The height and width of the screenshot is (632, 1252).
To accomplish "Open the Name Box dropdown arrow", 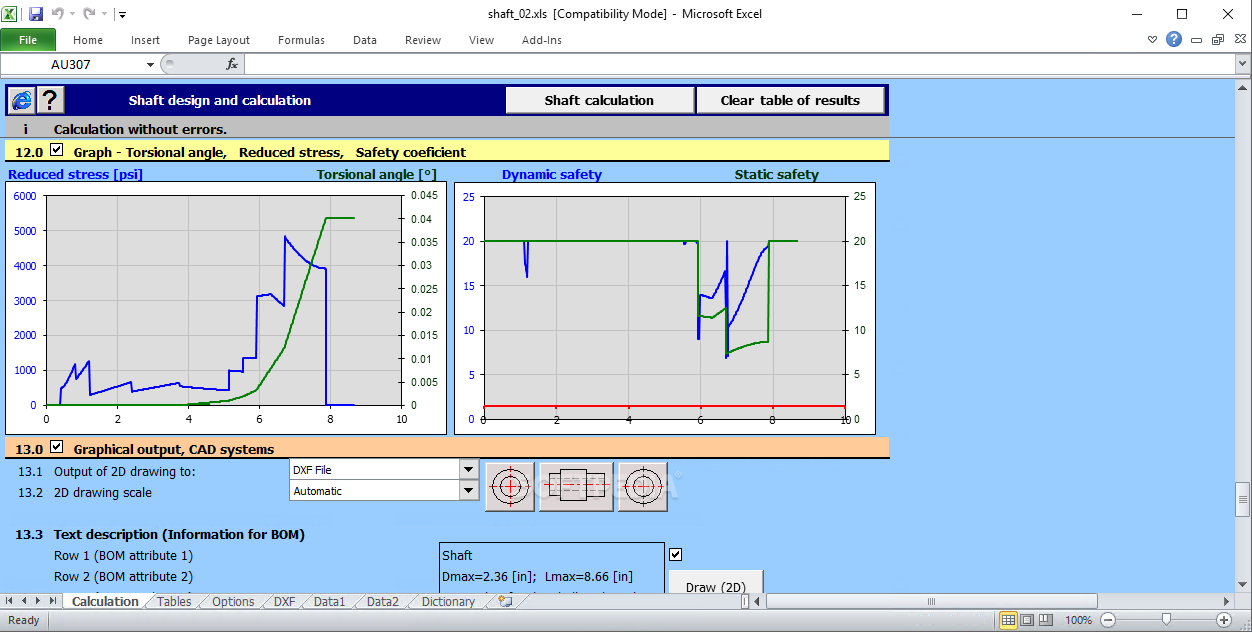I will 151,64.
